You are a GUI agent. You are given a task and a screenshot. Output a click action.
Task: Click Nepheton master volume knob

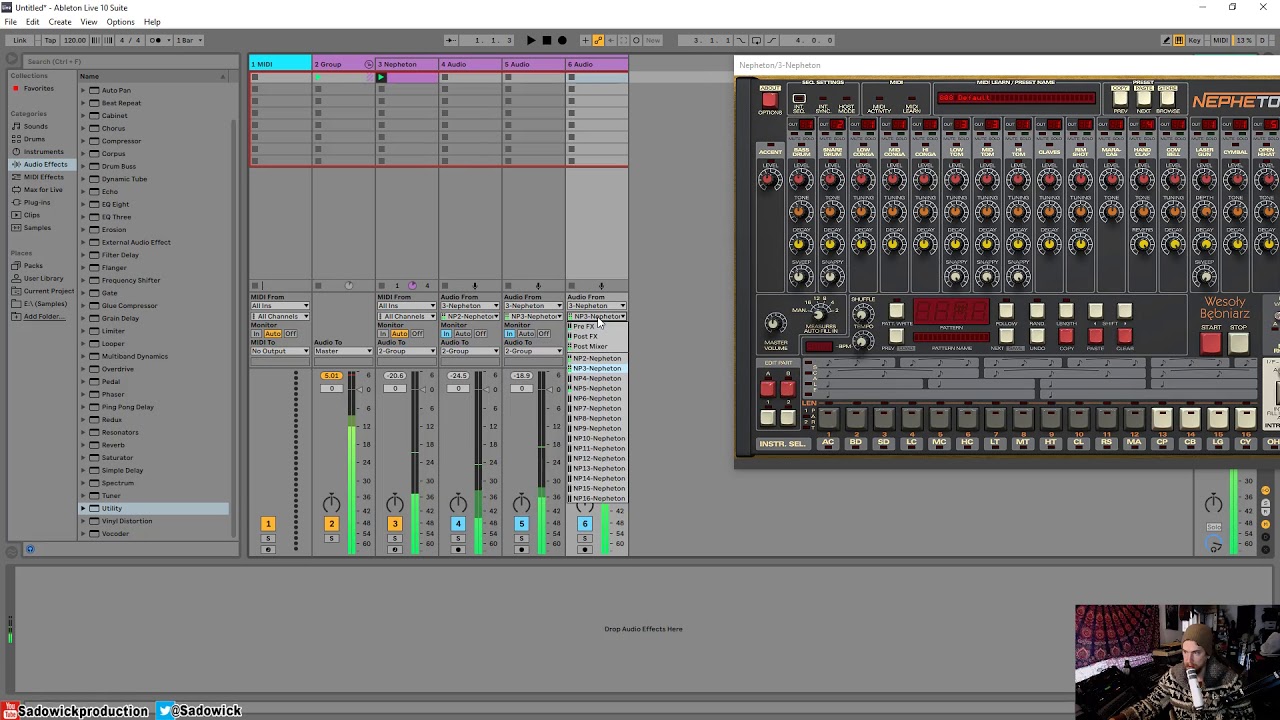pos(775,322)
